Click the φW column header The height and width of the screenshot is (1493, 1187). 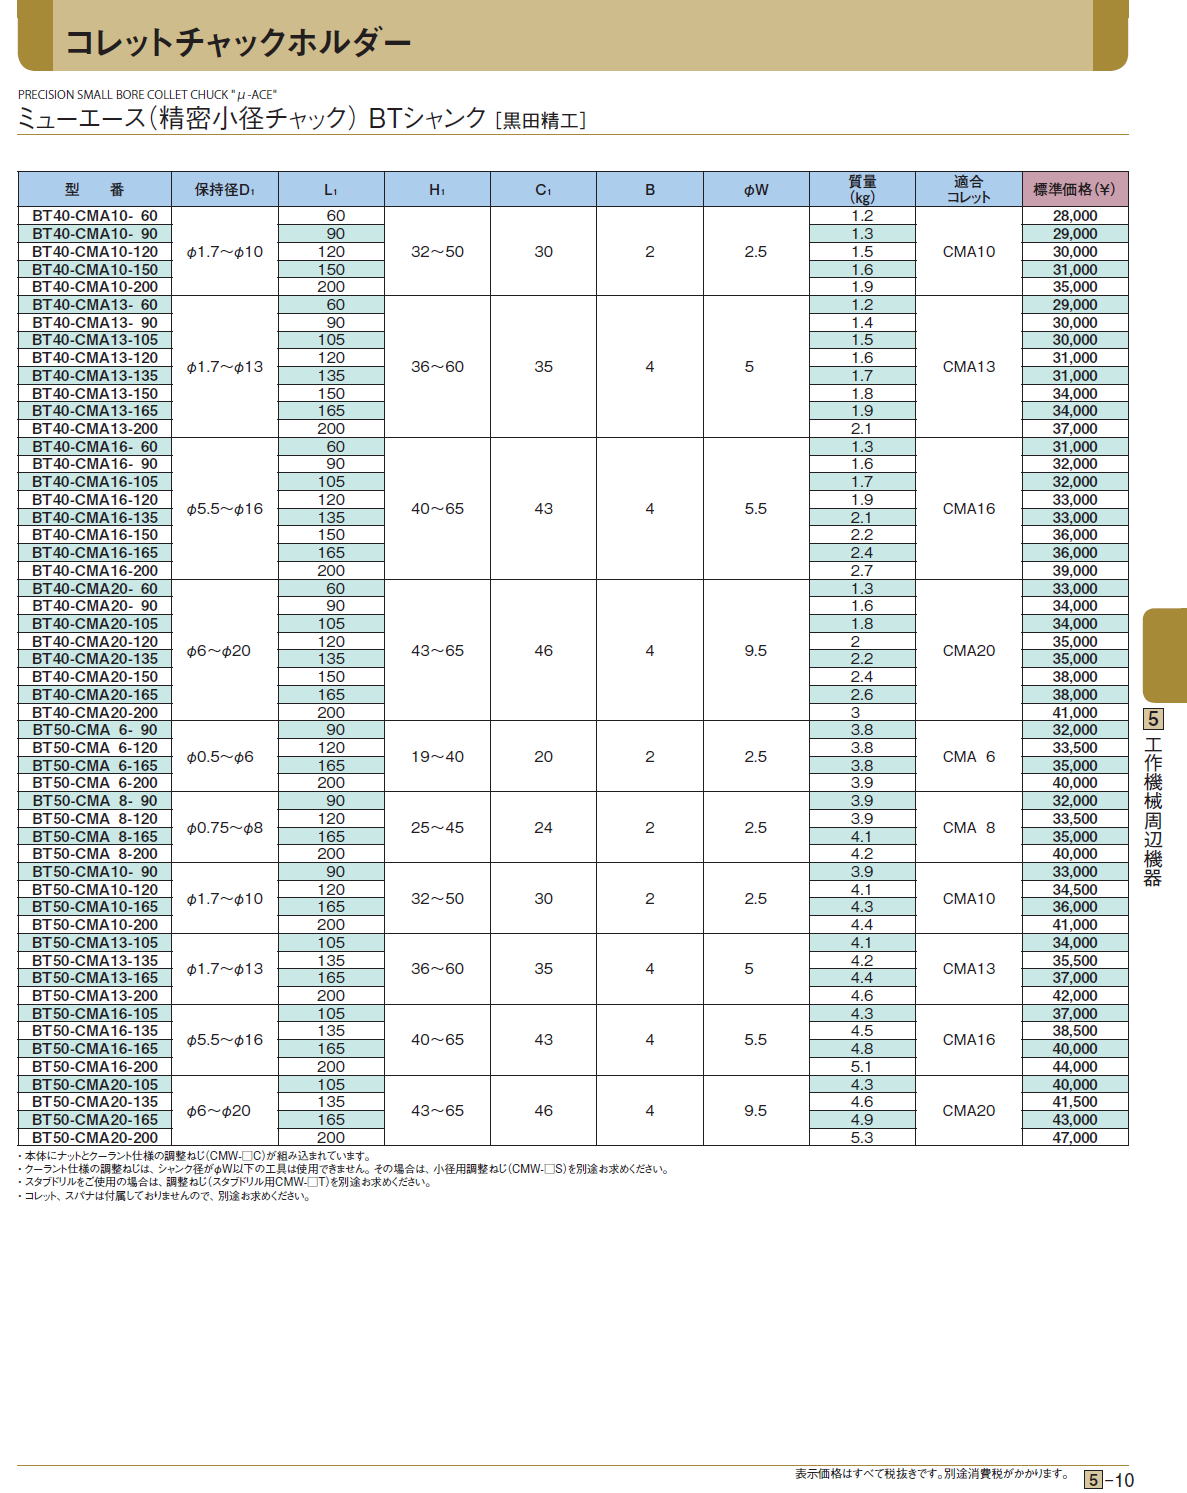(756, 189)
